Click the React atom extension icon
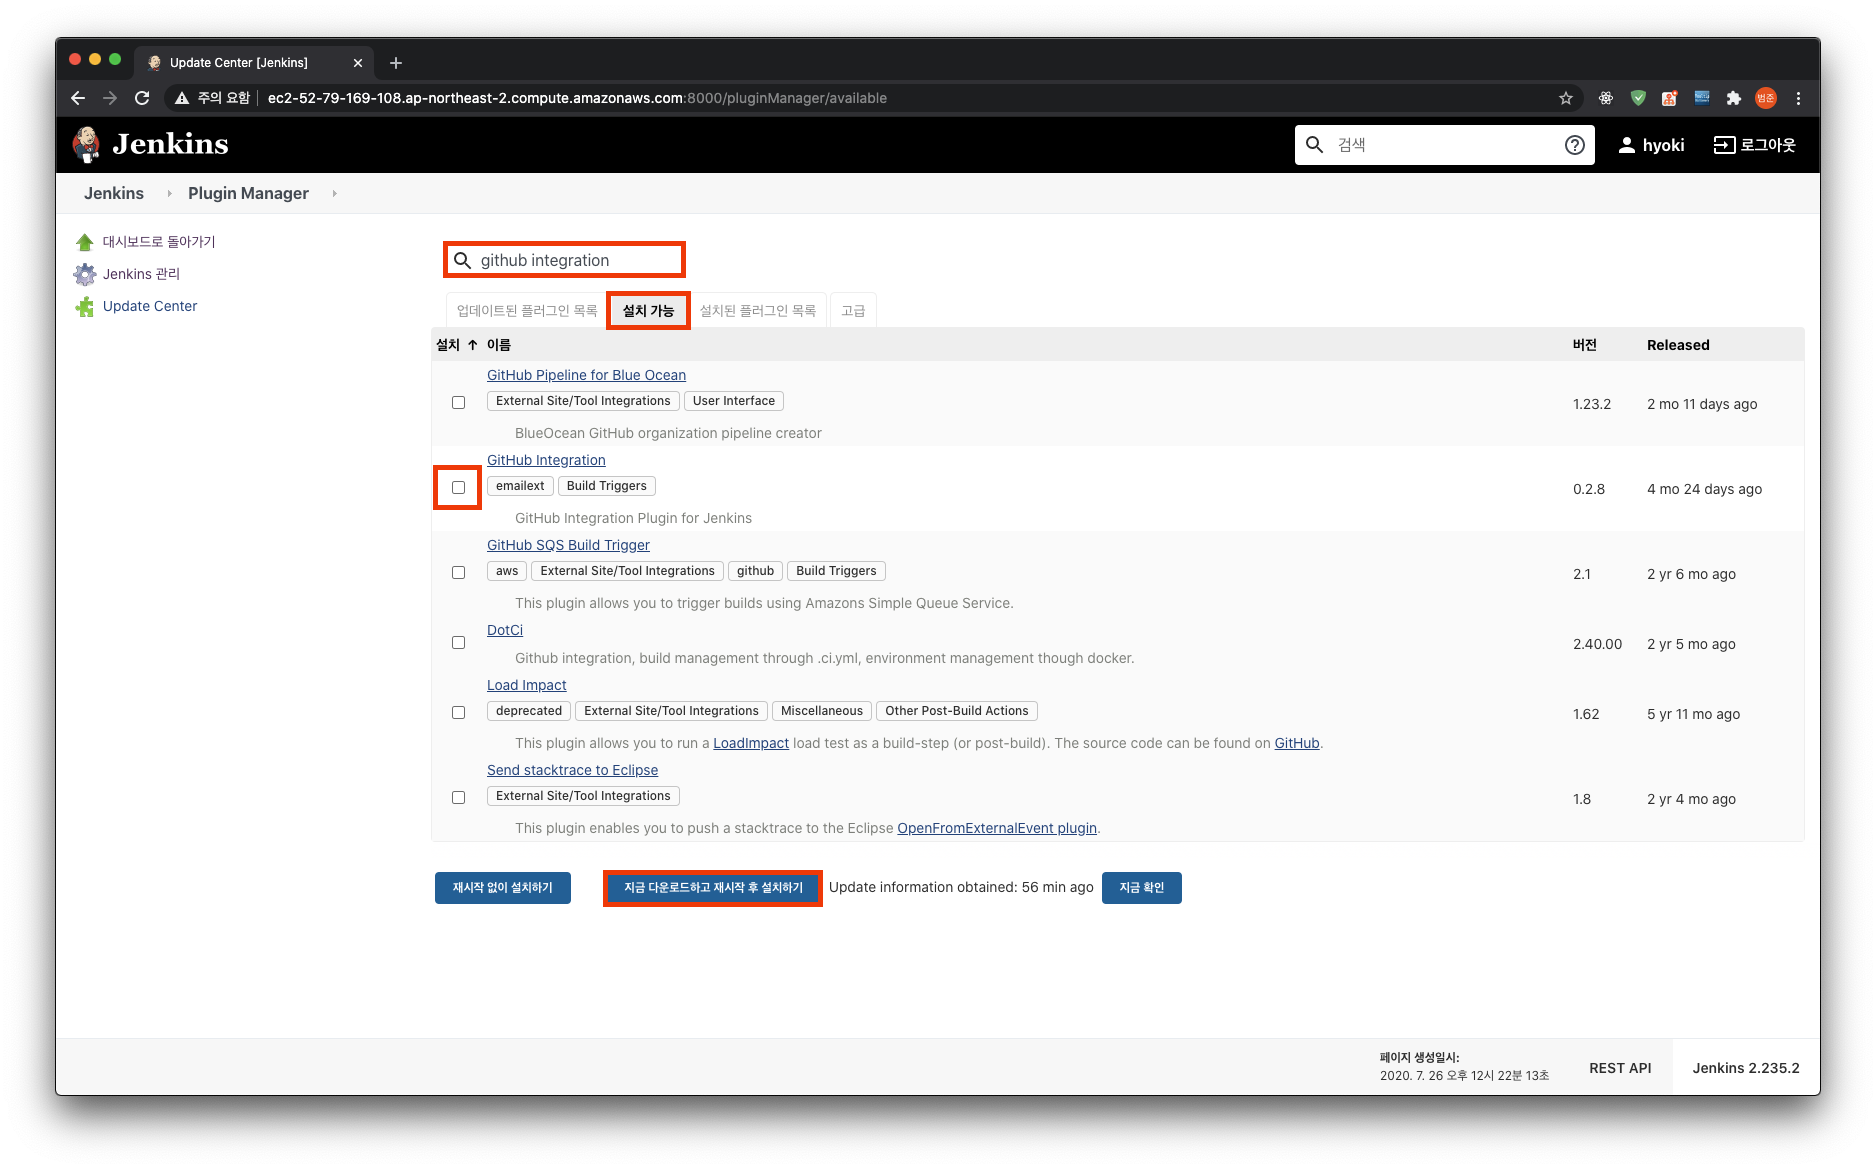Image resolution: width=1876 pixels, height=1169 pixels. pyautogui.click(x=1606, y=98)
